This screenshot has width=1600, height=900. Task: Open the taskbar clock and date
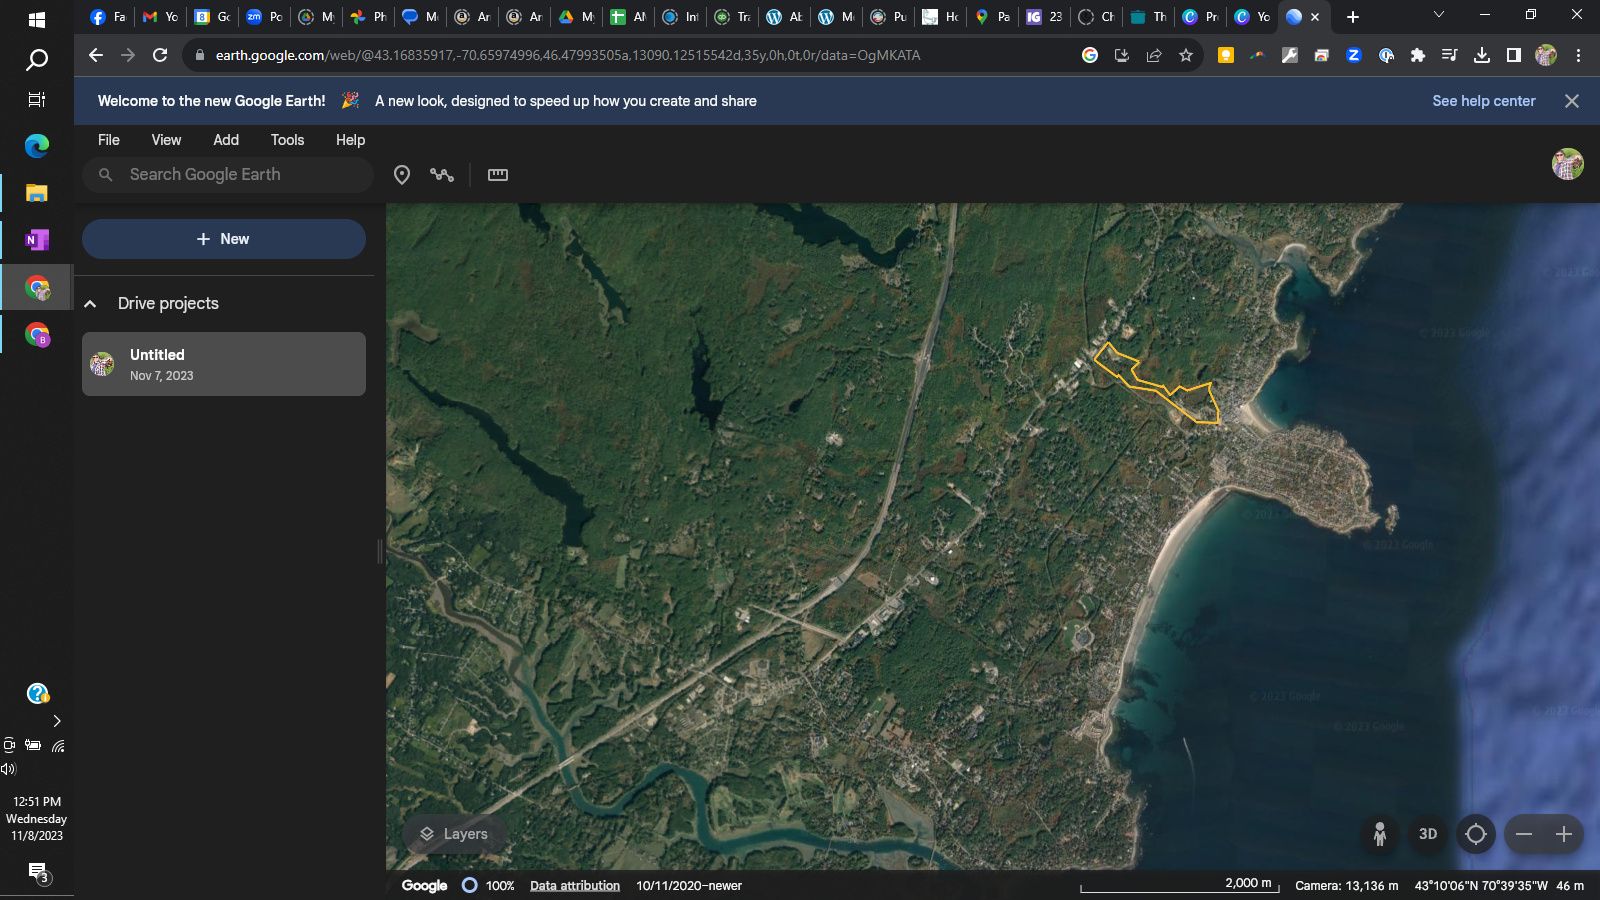[x=37, y=818]
